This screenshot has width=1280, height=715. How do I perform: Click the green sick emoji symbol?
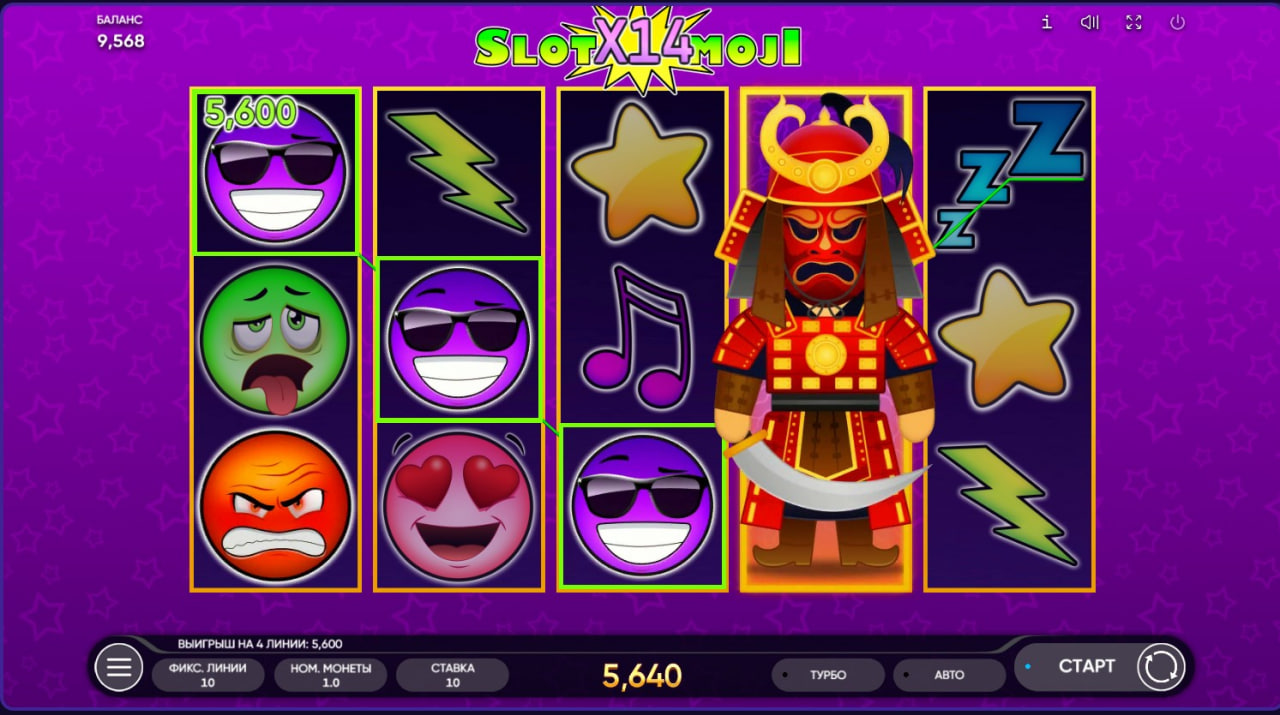coord(275,339)
